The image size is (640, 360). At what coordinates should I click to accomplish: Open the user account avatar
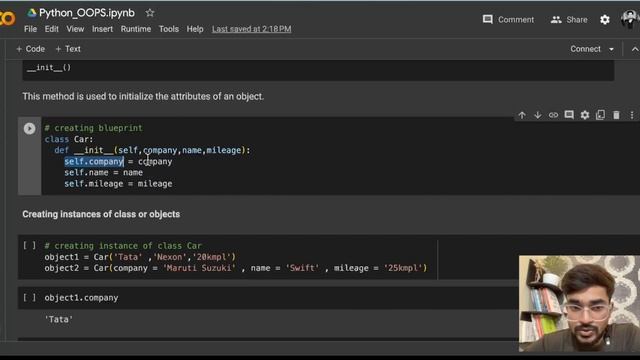pos(630,19)
